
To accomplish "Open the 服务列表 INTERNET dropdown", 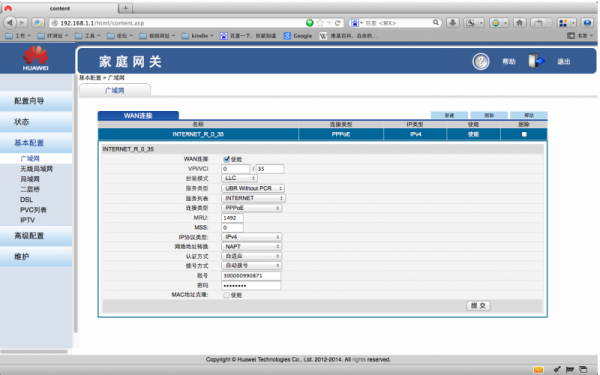I will tap(253, 198).
